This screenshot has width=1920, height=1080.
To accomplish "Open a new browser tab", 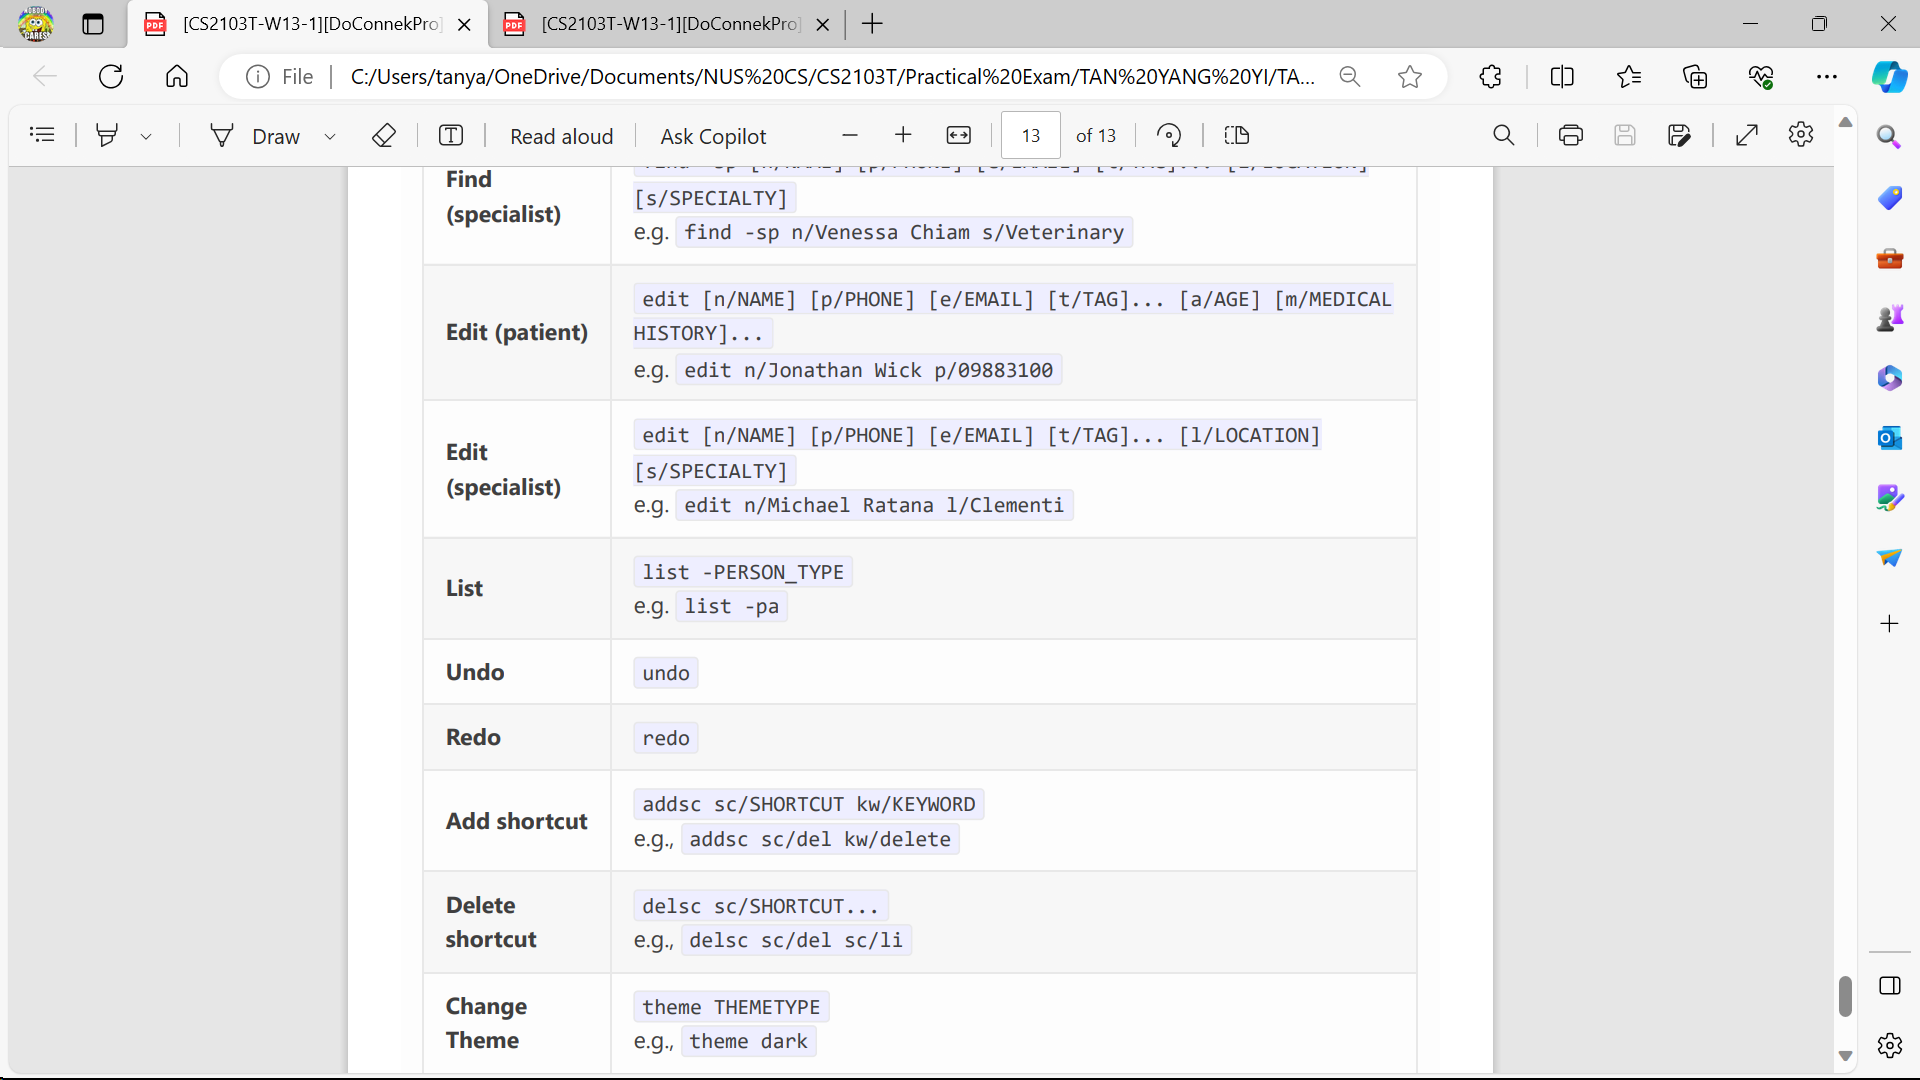I will click(872, 24).
